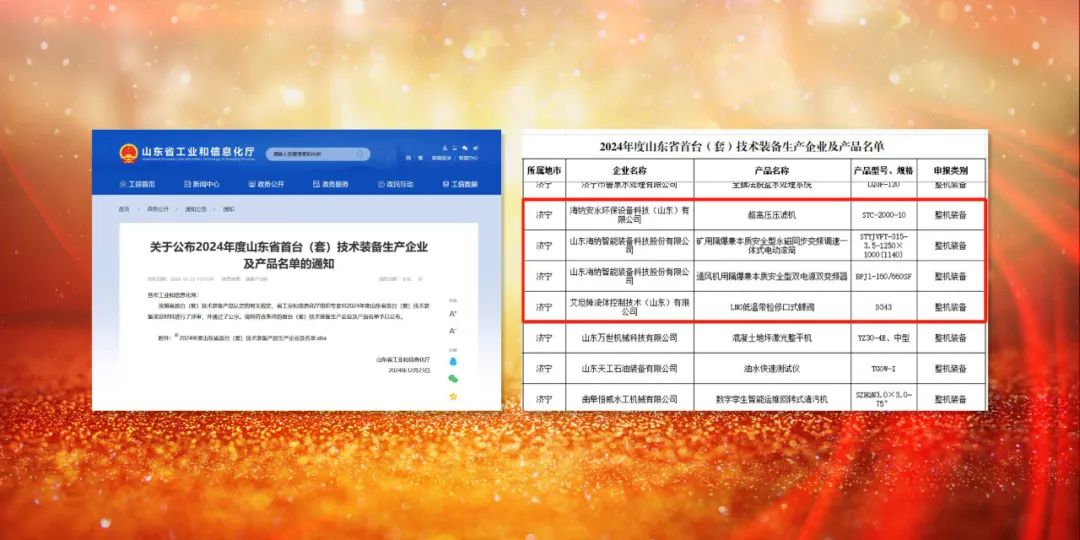Click the yellow star favorite icon
The height and width of the screenshot is (540, 1080).
453,397
